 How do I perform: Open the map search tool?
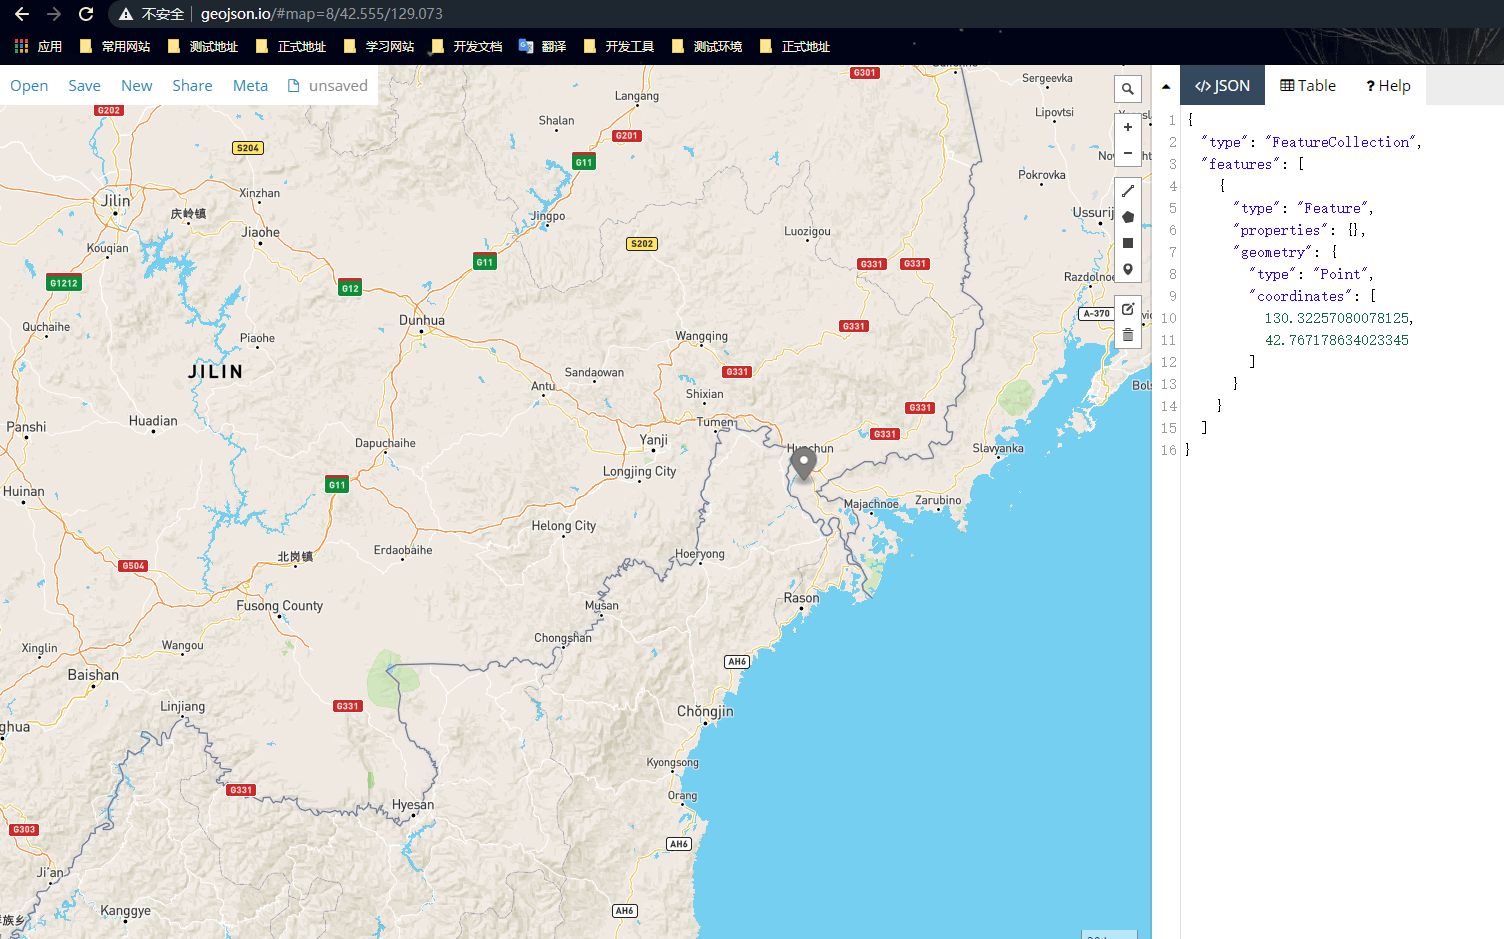point(1128,89)
